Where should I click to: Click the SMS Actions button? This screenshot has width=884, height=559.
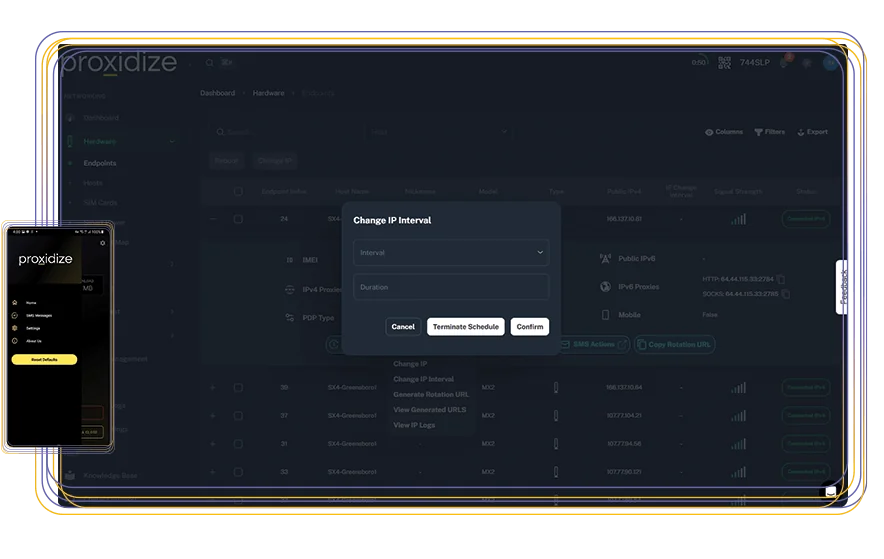(x=593, y=344)
